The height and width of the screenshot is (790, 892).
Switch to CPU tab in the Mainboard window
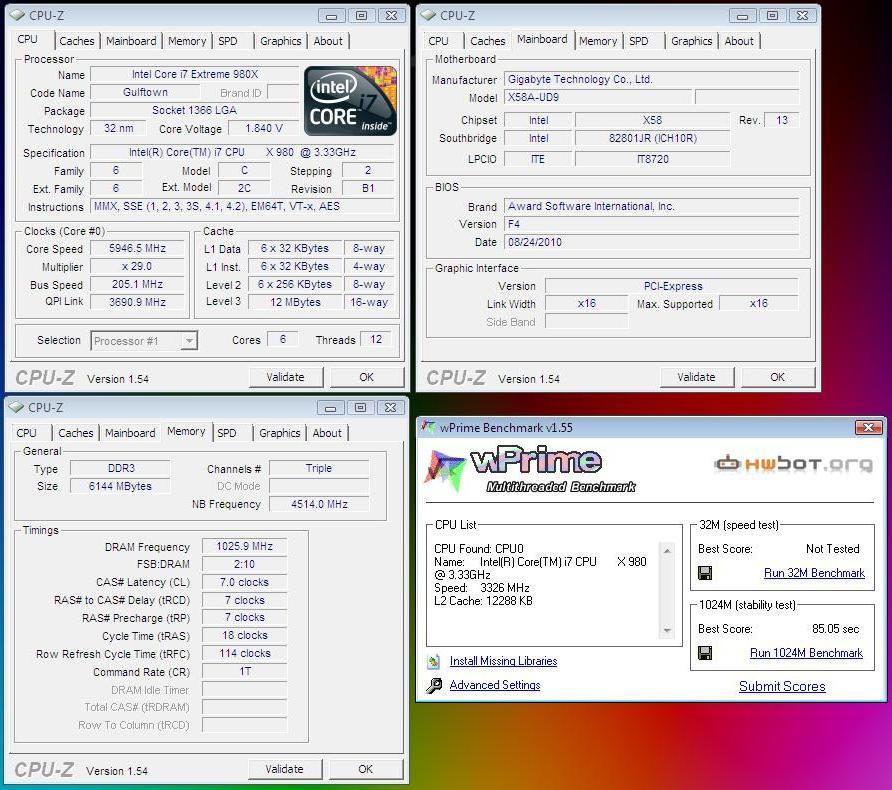pyautogui.click(x=438, y=41)
